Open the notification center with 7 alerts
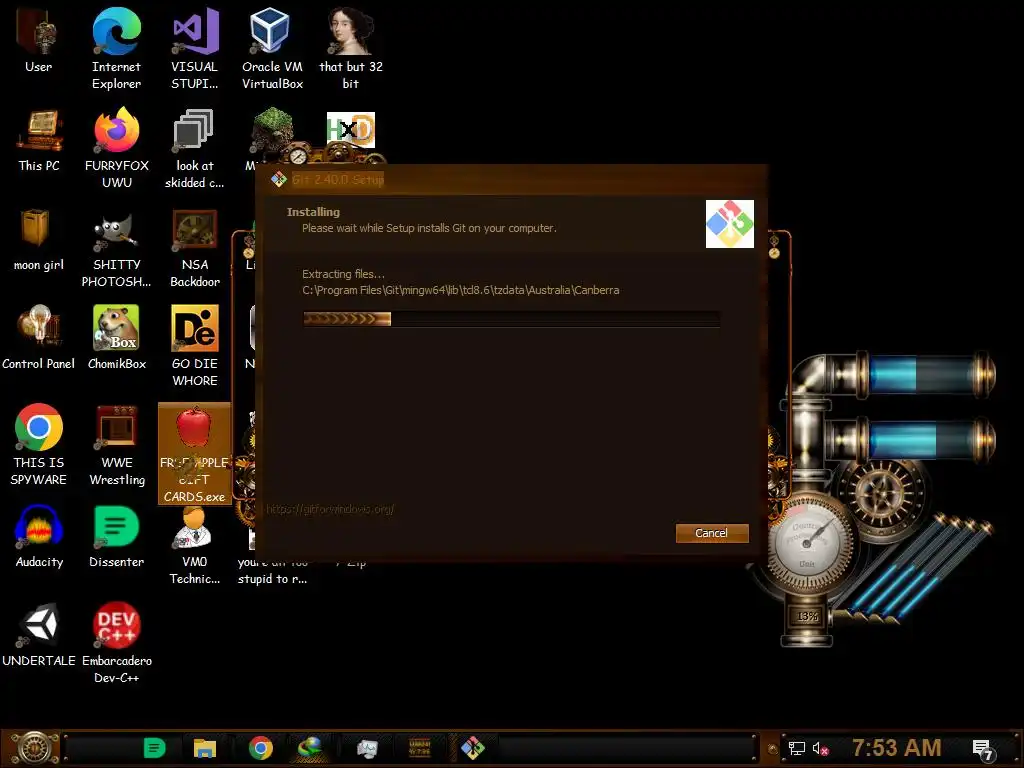This screenshot has width=1024, height=768. coord(983,749)
